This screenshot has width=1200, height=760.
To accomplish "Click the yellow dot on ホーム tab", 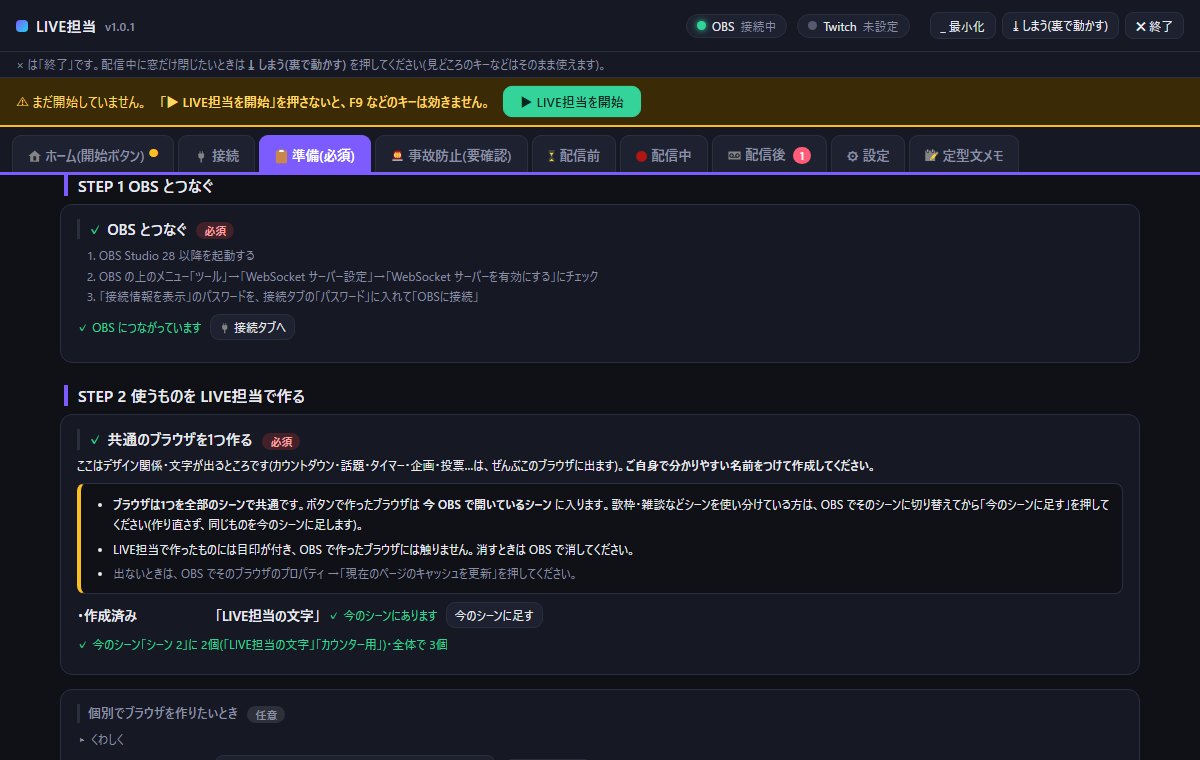I will (154, 154).
